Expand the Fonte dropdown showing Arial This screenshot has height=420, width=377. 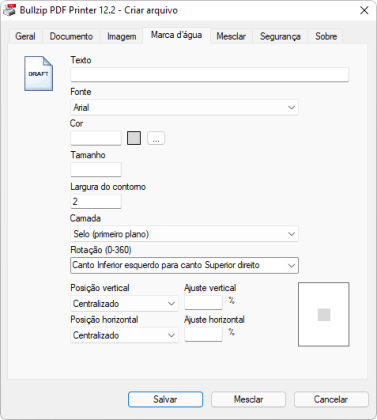coord(184,107)
